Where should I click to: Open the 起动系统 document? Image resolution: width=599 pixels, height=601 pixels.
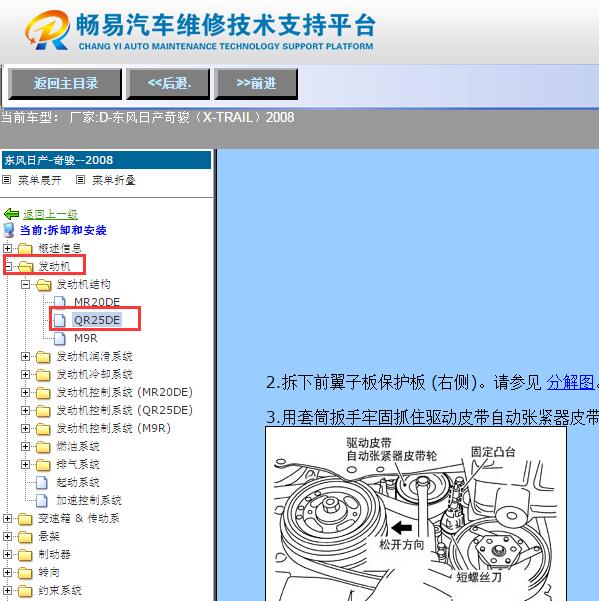pyautogui.click(x=78, y=482)
